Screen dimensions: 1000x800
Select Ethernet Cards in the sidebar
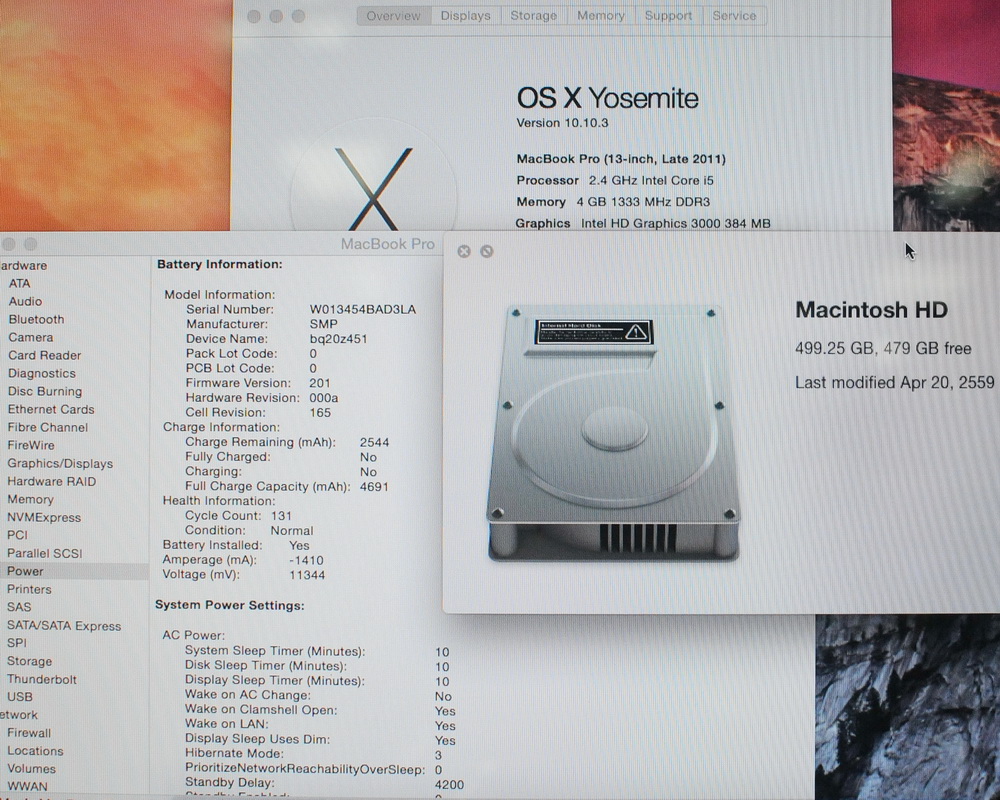(x=51, y=409)
